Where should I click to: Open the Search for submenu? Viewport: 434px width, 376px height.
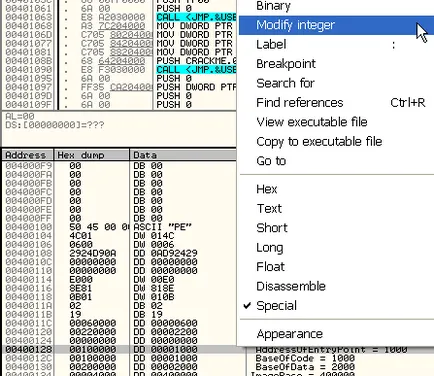[x=336, y=83]
